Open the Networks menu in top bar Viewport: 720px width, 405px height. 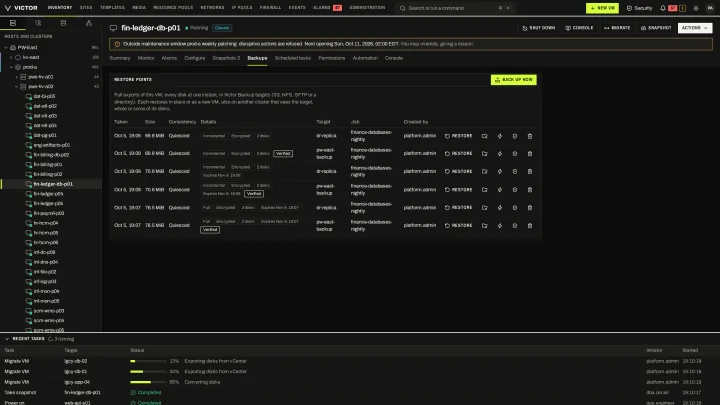[x=212, y=8]
